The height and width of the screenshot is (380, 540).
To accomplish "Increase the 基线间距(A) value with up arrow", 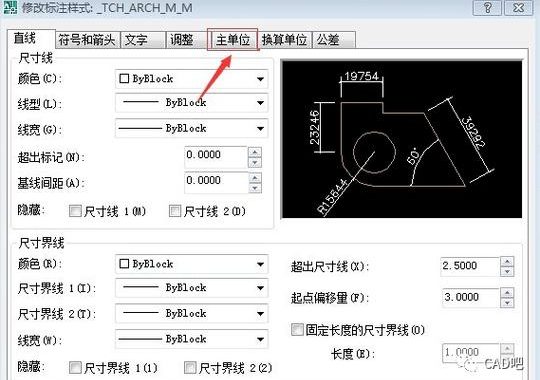I will pyautogui.click(x=255, y=177).
